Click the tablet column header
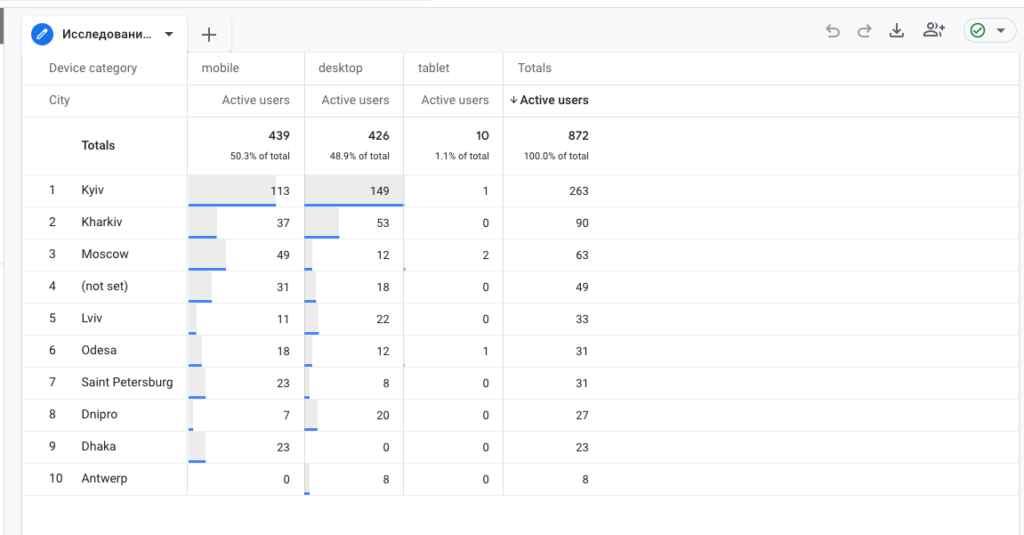Screen dimensions: 1024x535 coord(435,68)
